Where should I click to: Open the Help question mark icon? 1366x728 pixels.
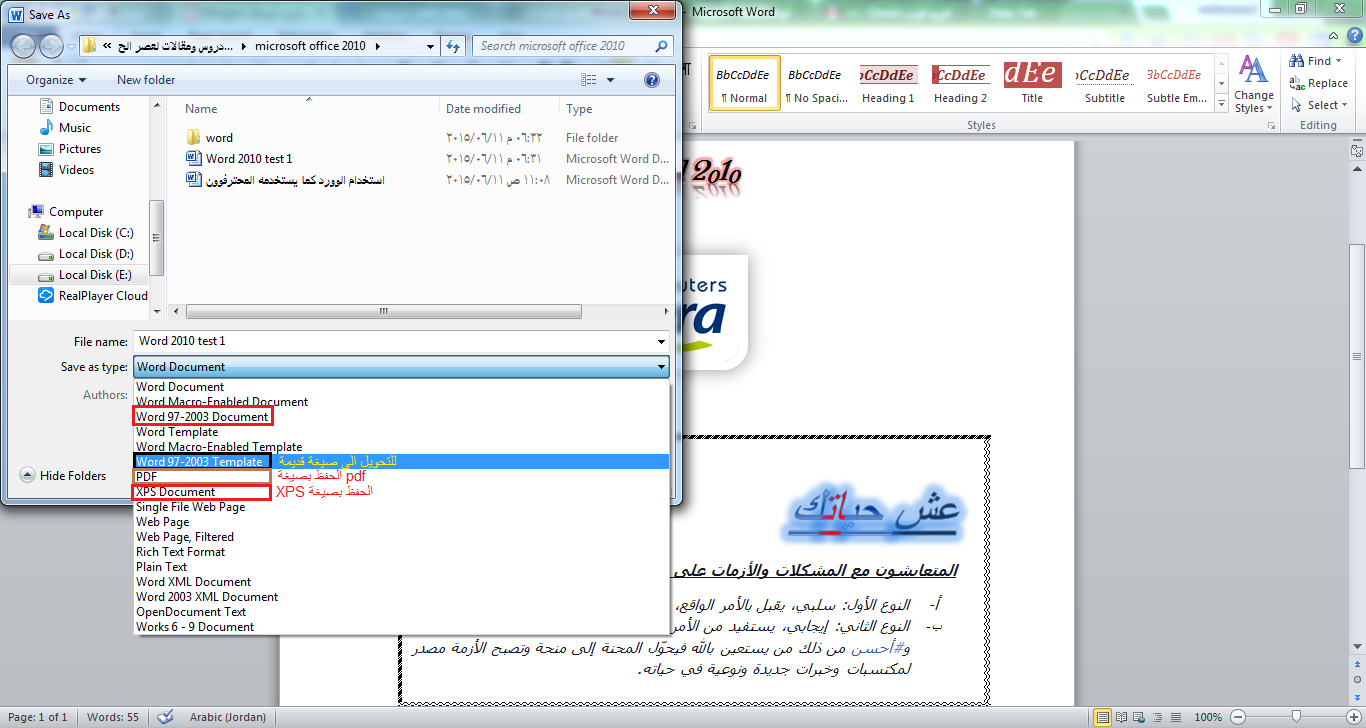click(652, 80)
